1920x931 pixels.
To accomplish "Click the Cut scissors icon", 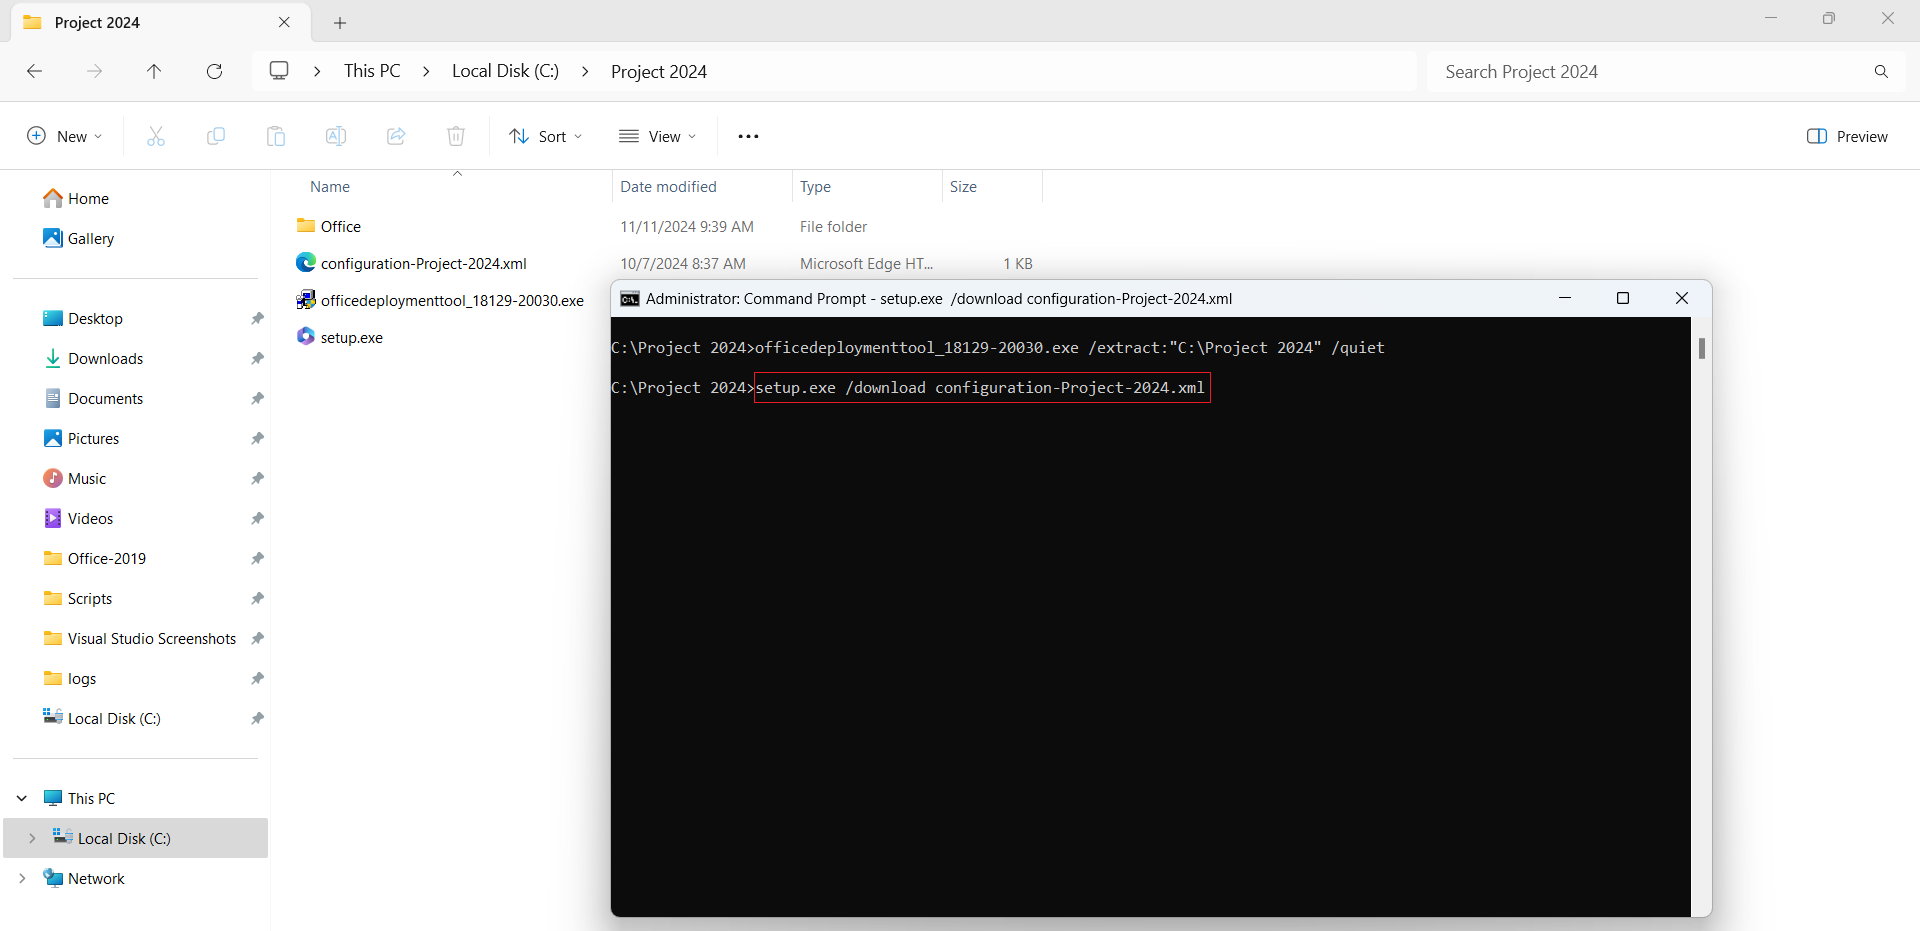I will click(156, 136).
